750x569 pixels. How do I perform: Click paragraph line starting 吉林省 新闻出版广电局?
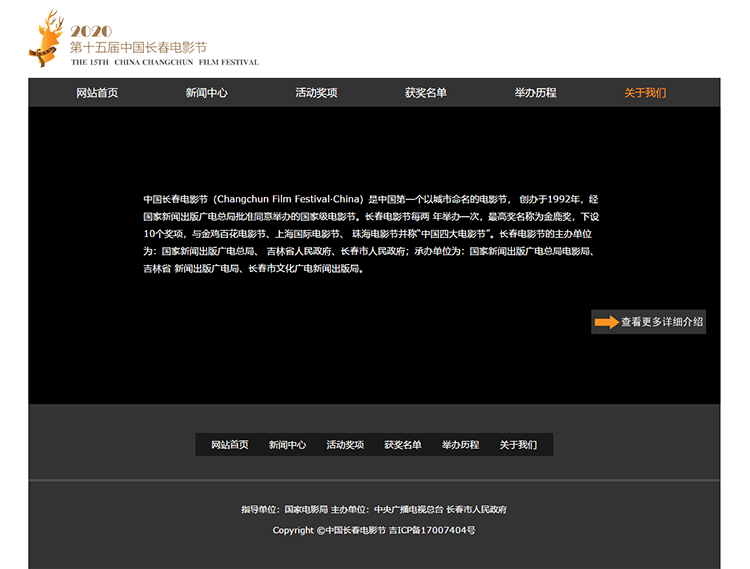(x=254, y=269)
